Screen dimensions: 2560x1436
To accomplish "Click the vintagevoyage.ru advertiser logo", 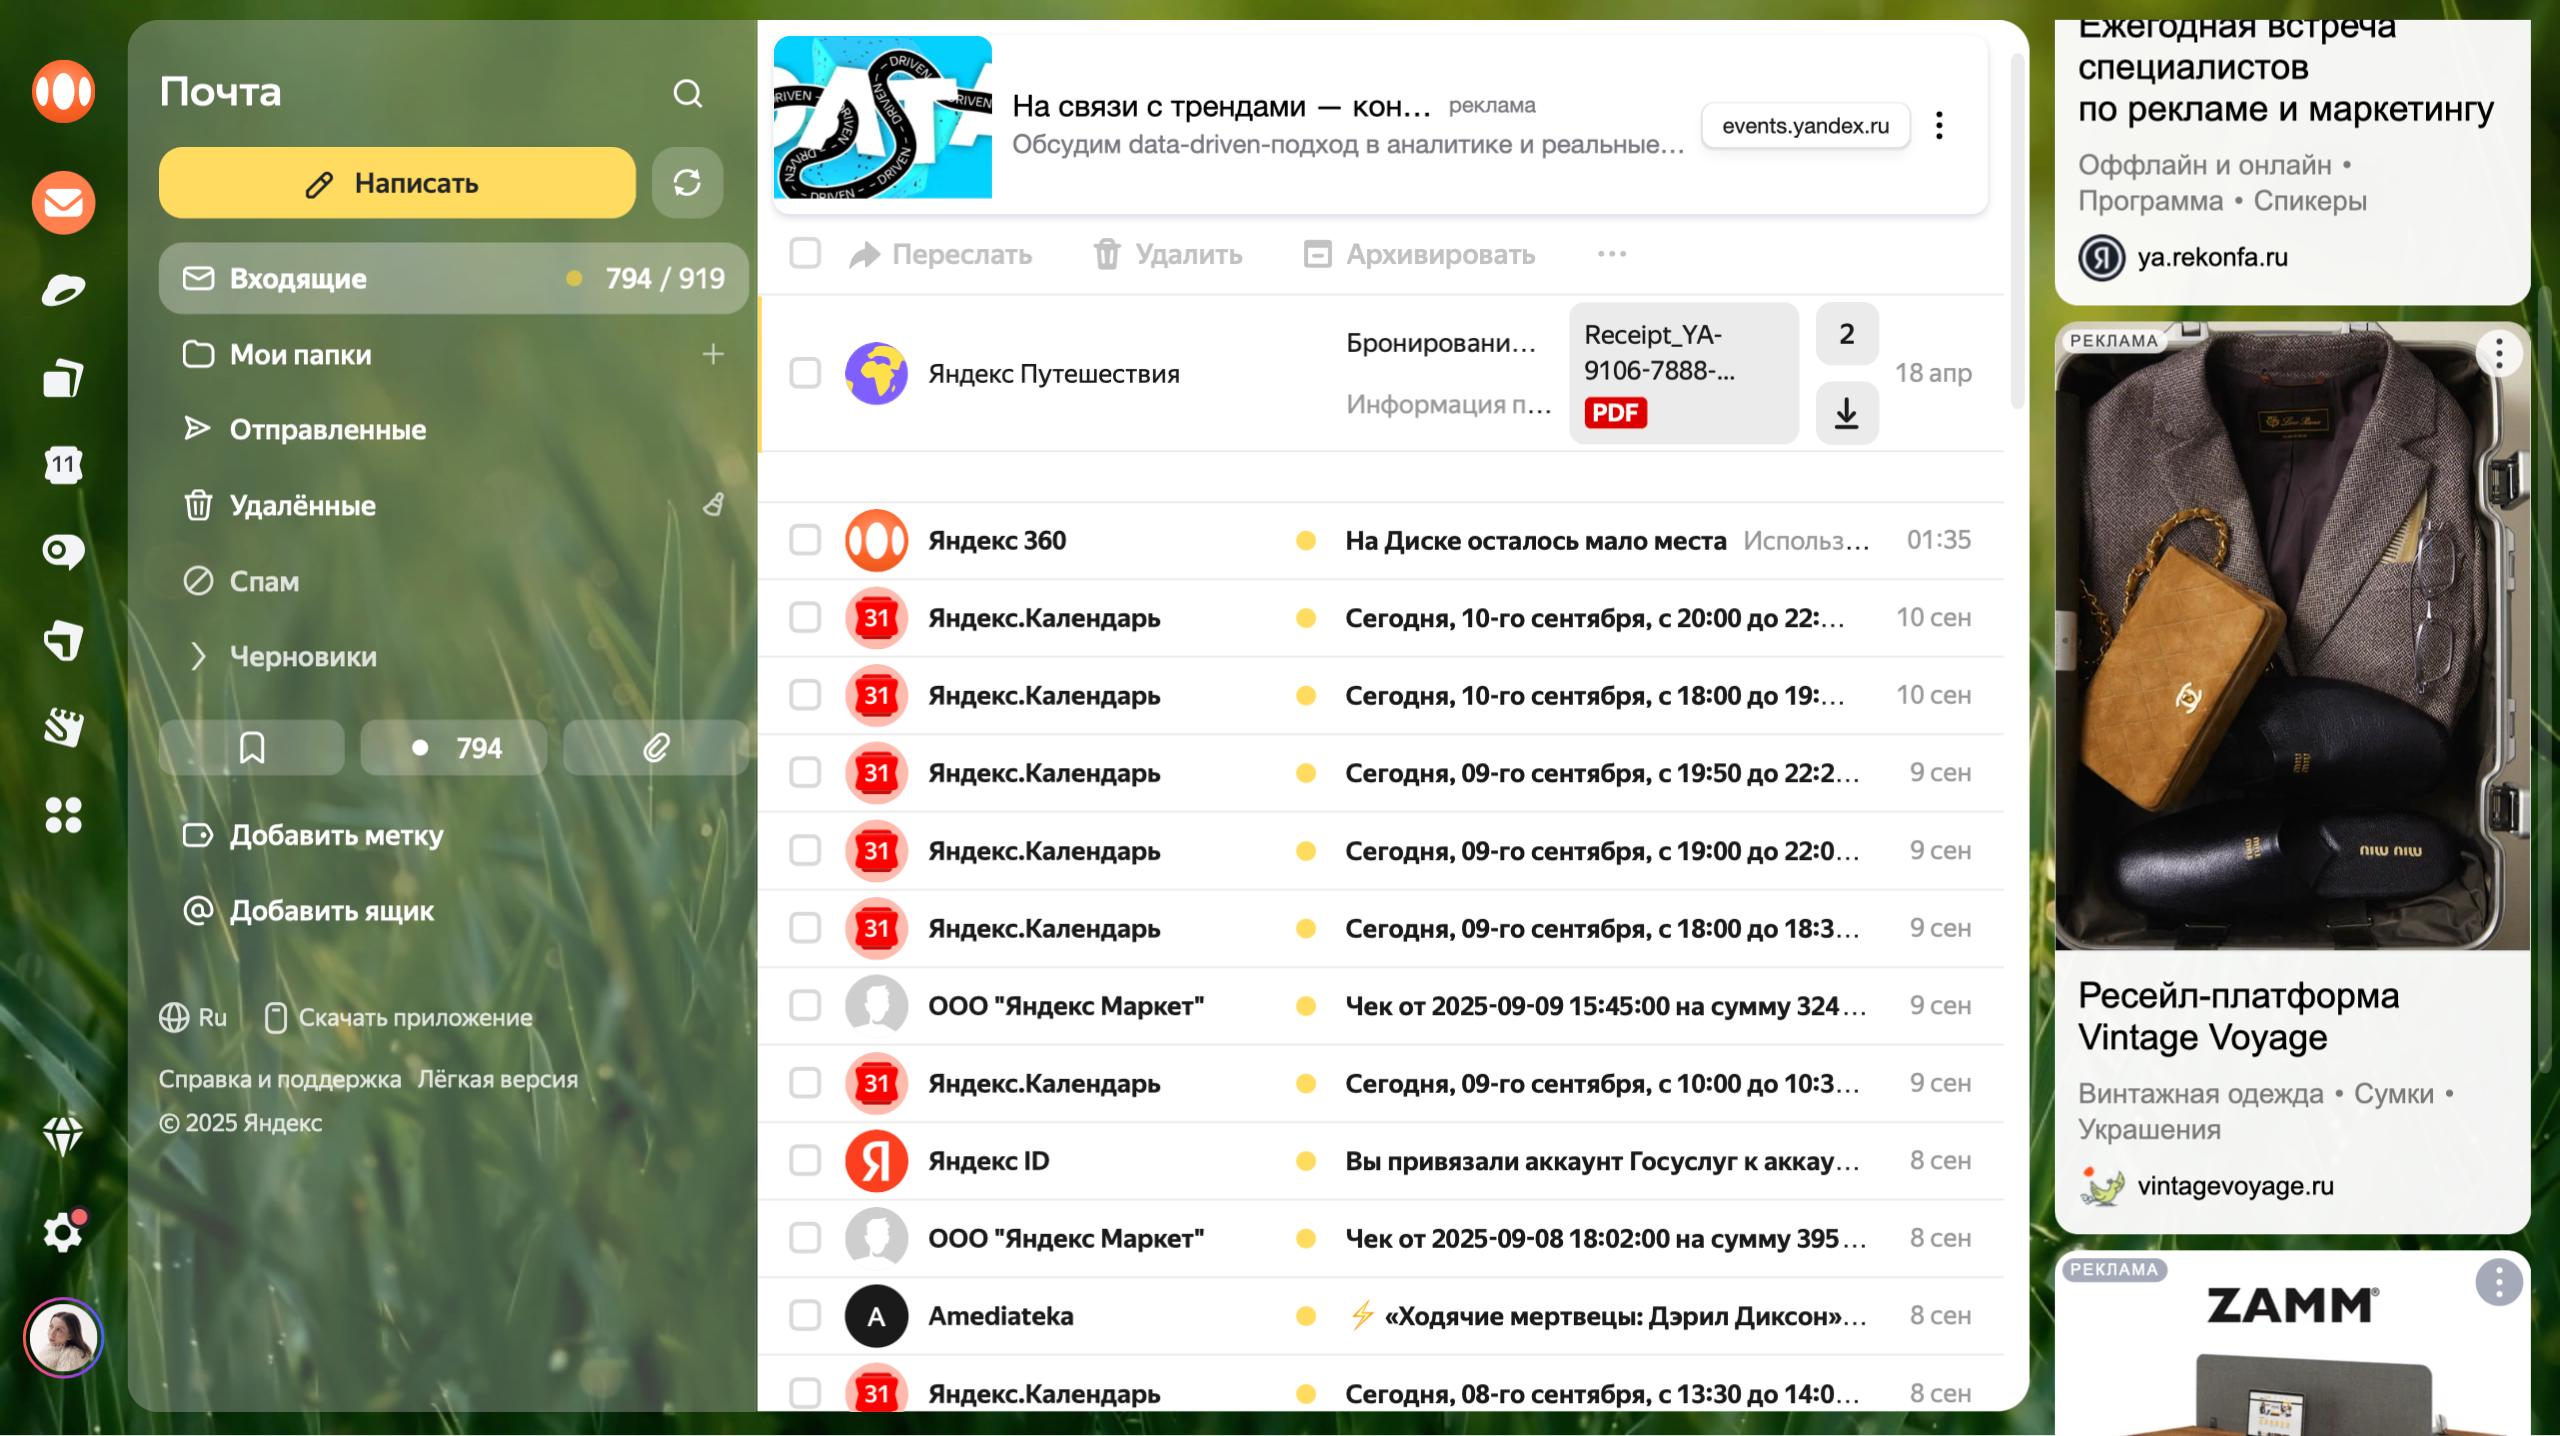I will pyautogui.click(x=2101, y=1186).
